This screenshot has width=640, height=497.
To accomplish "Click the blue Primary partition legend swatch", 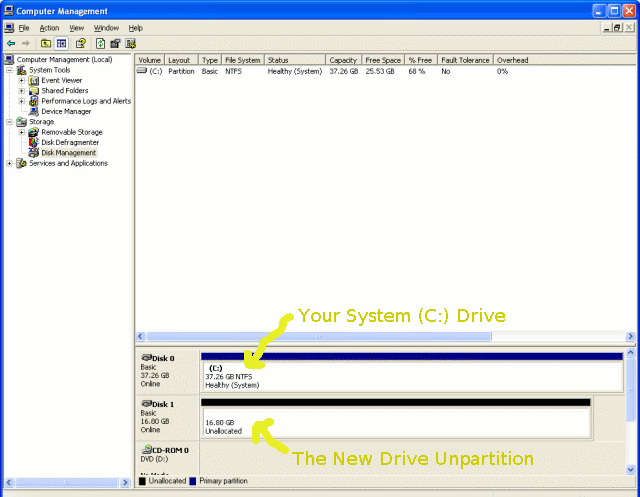I will coord(193,481).
